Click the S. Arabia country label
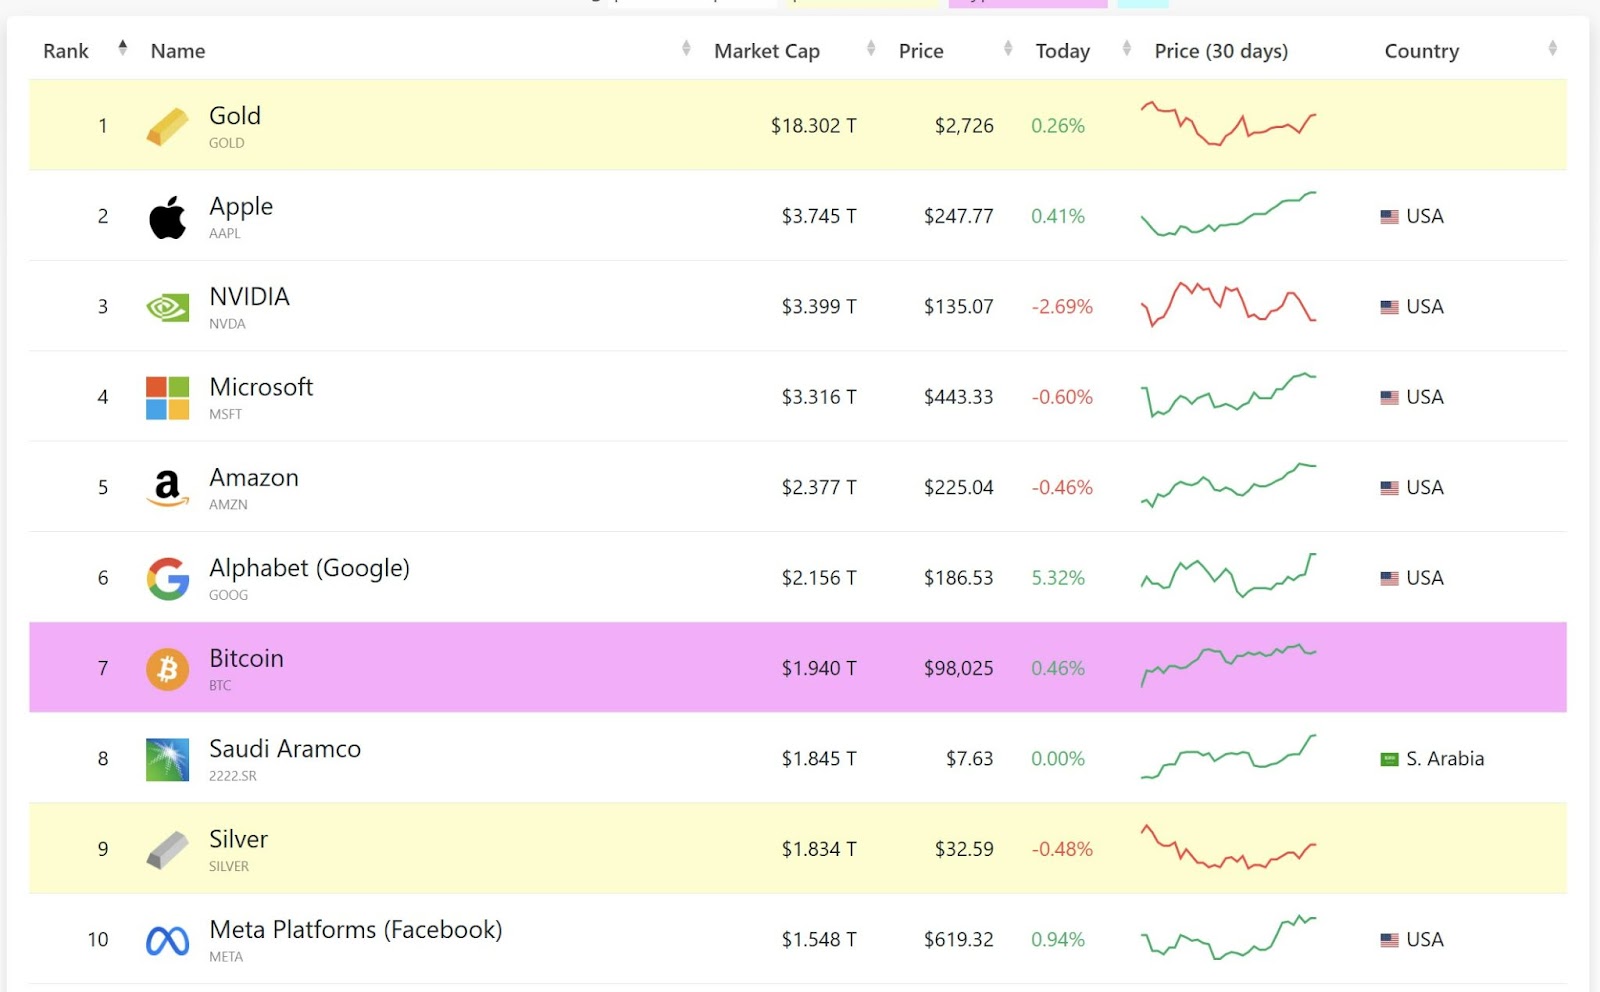Image resolution: width=1600 pixels, height=992 pixels. pyautogui.click(x=1445, y=759)
